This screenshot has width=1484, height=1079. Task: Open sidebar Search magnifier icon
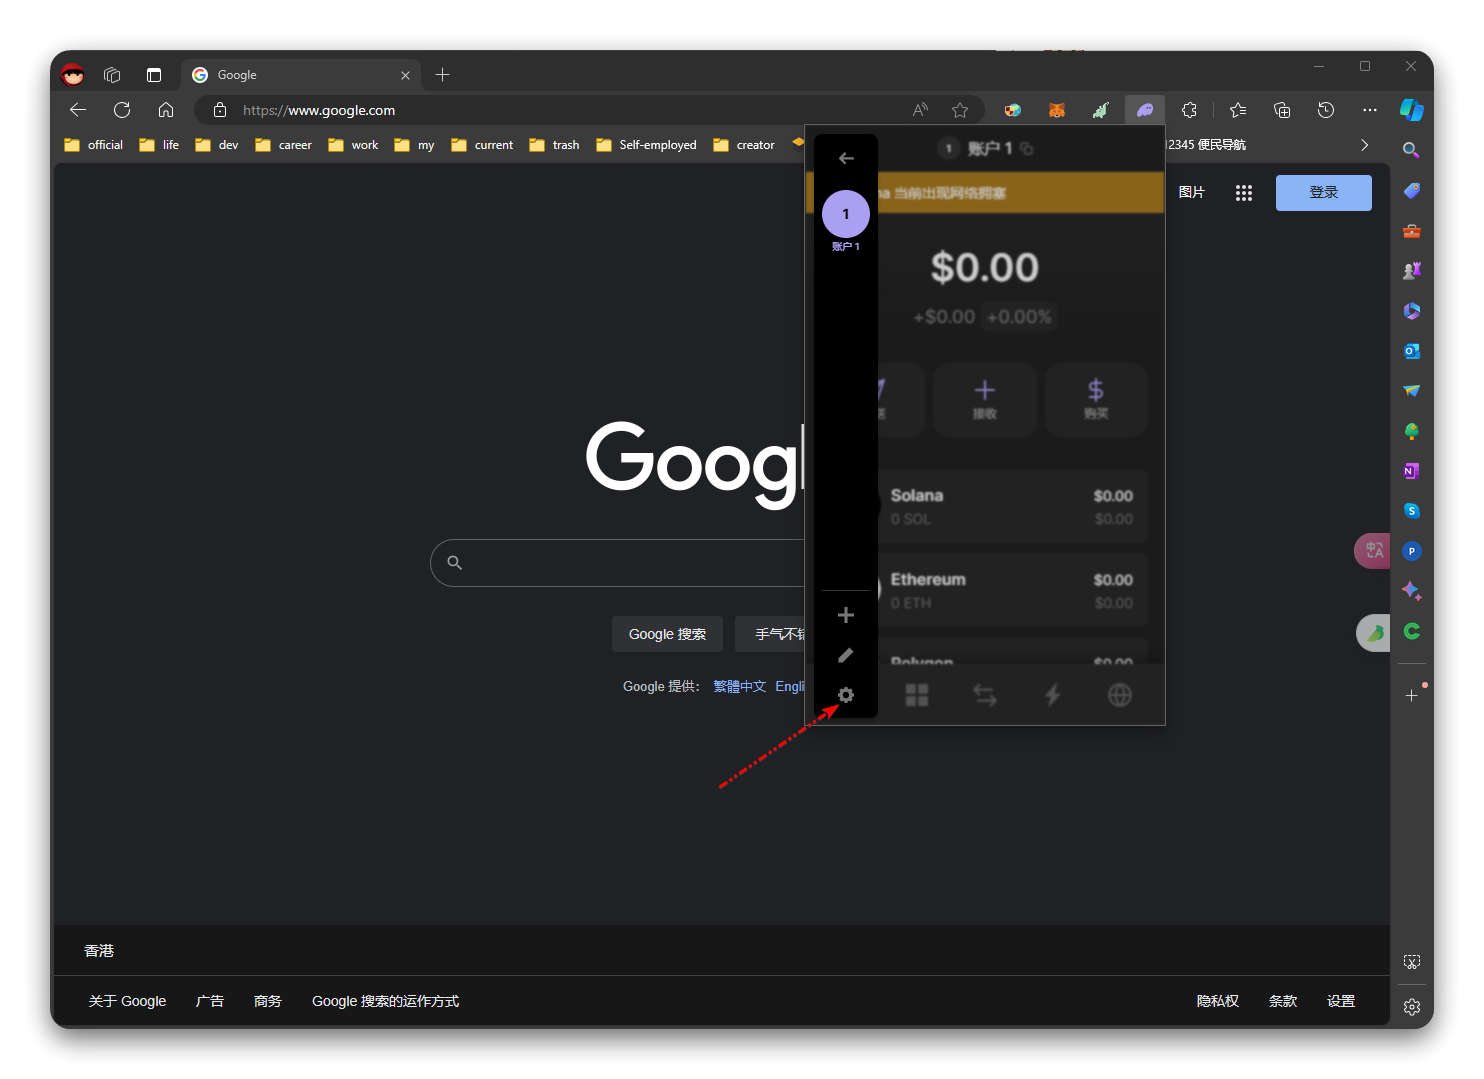tap(1412, 150)
